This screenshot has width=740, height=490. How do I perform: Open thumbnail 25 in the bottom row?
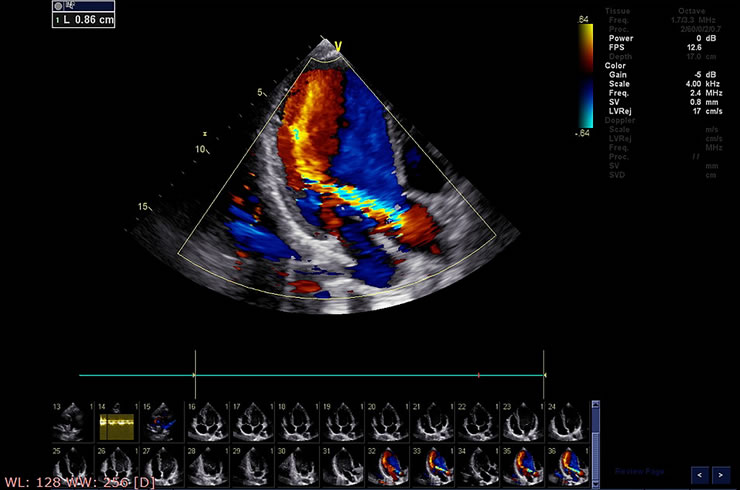[x=71, y=466]
